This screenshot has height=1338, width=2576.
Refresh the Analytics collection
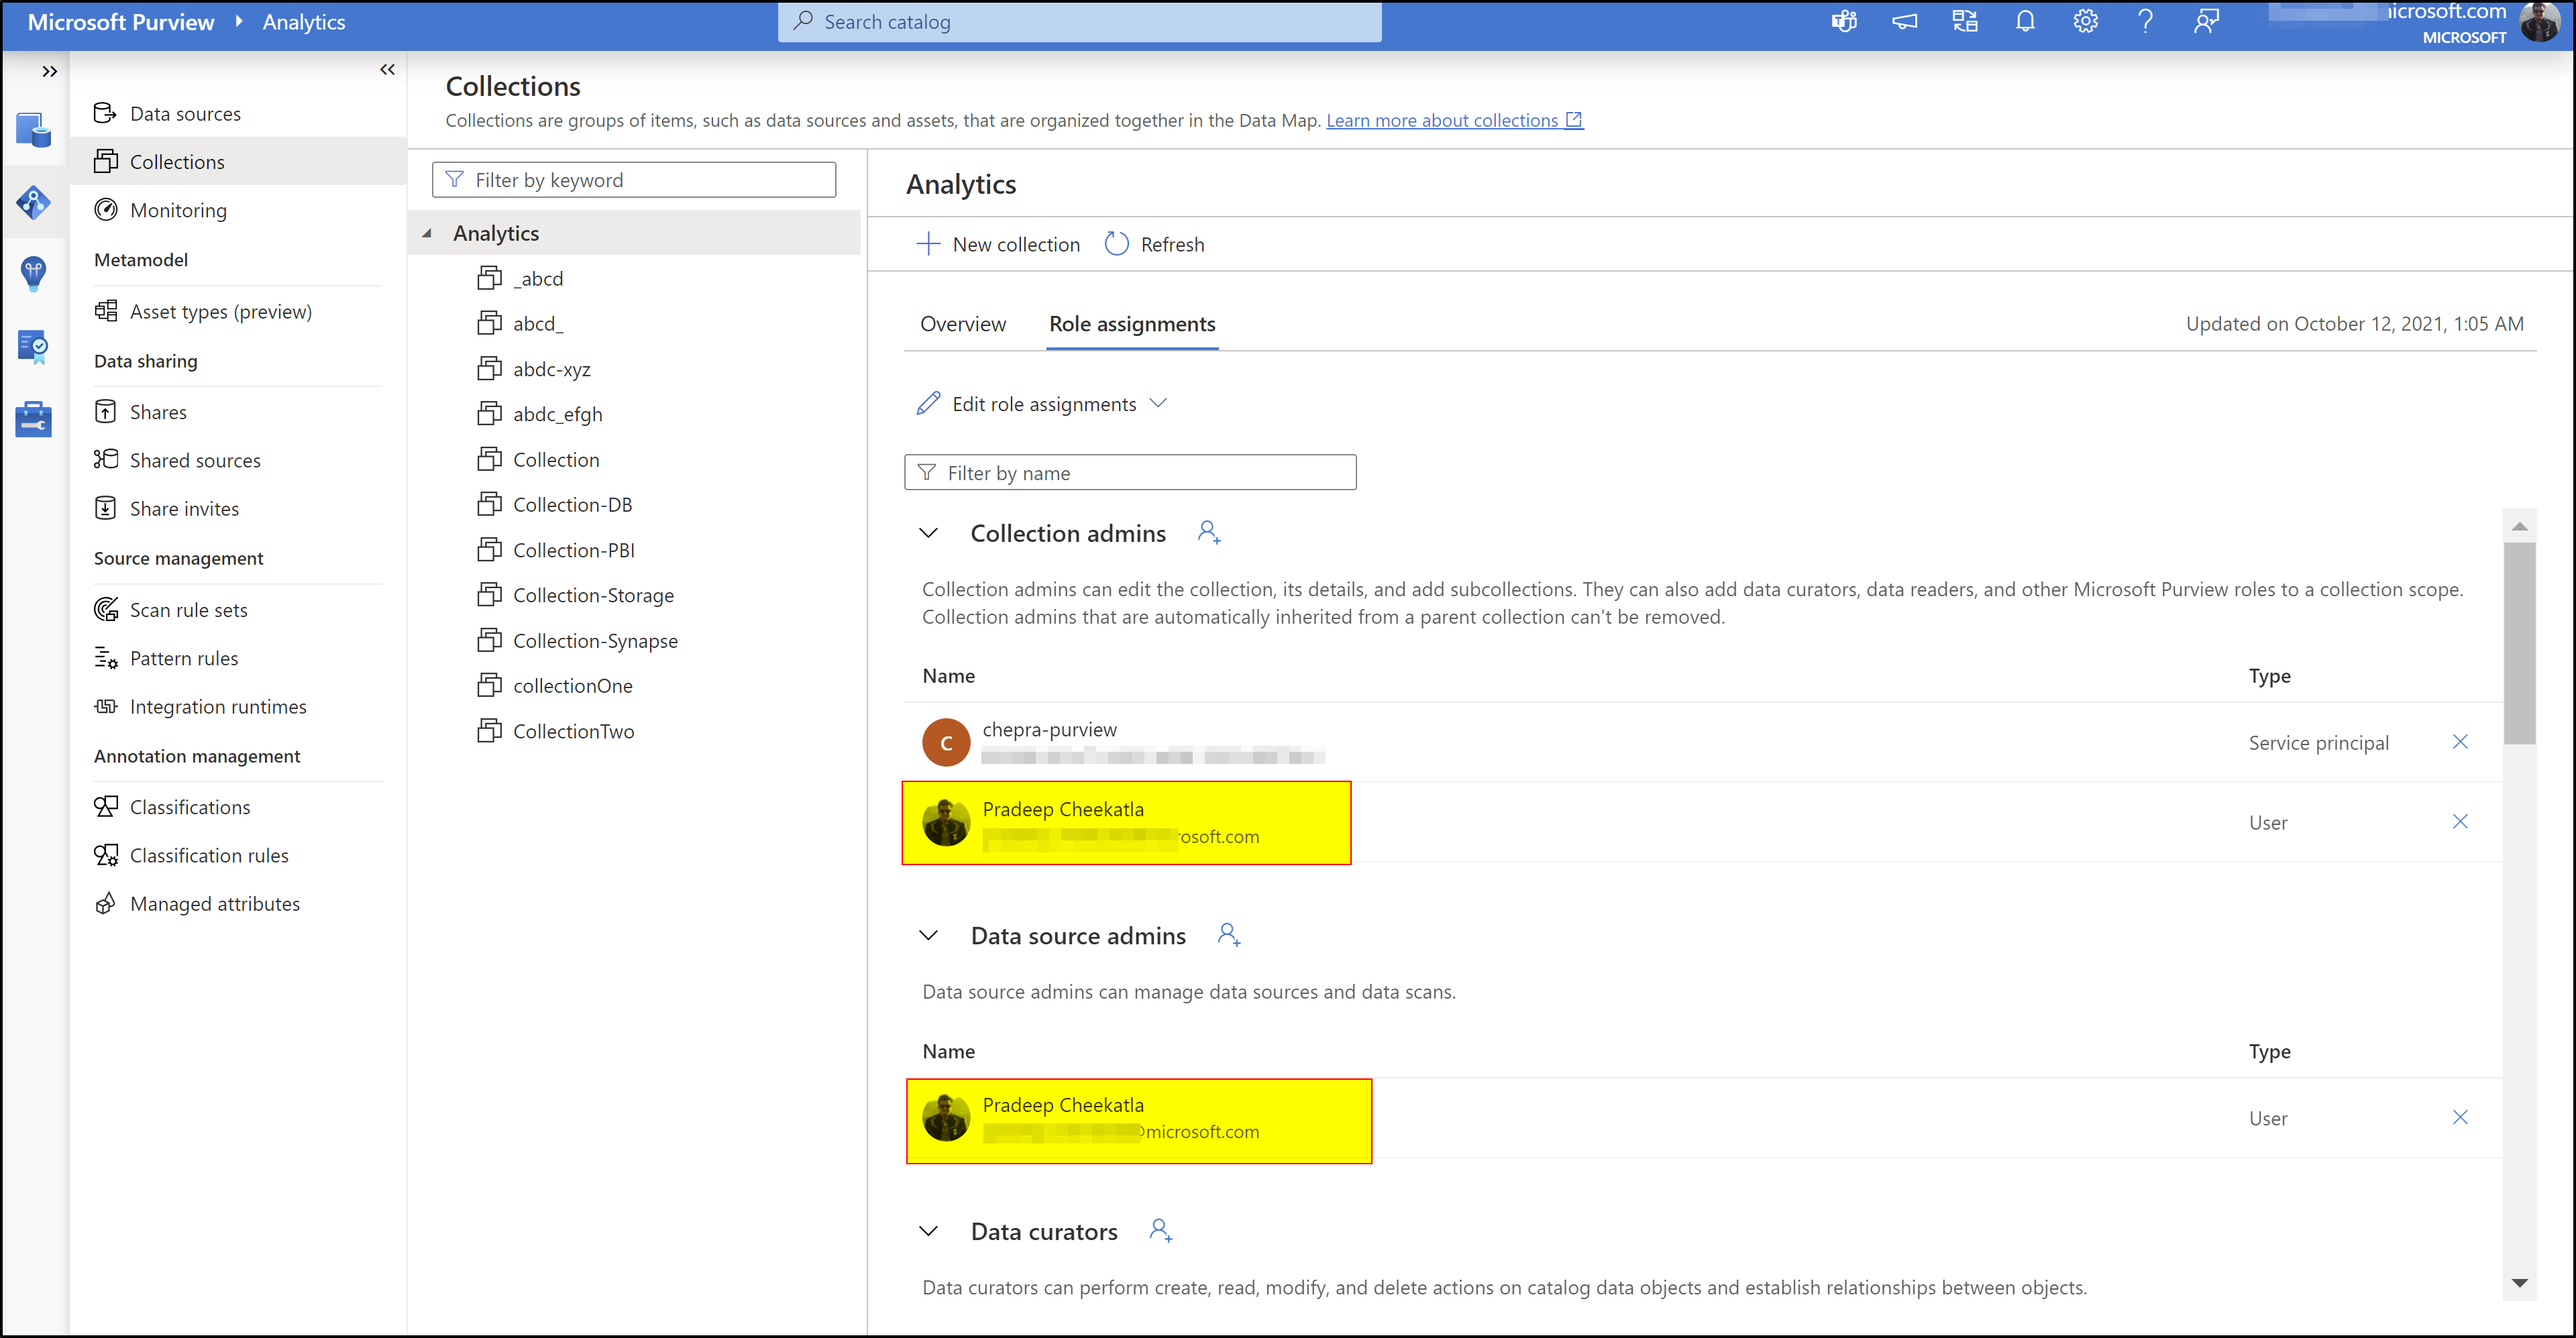pos(1154,244)
